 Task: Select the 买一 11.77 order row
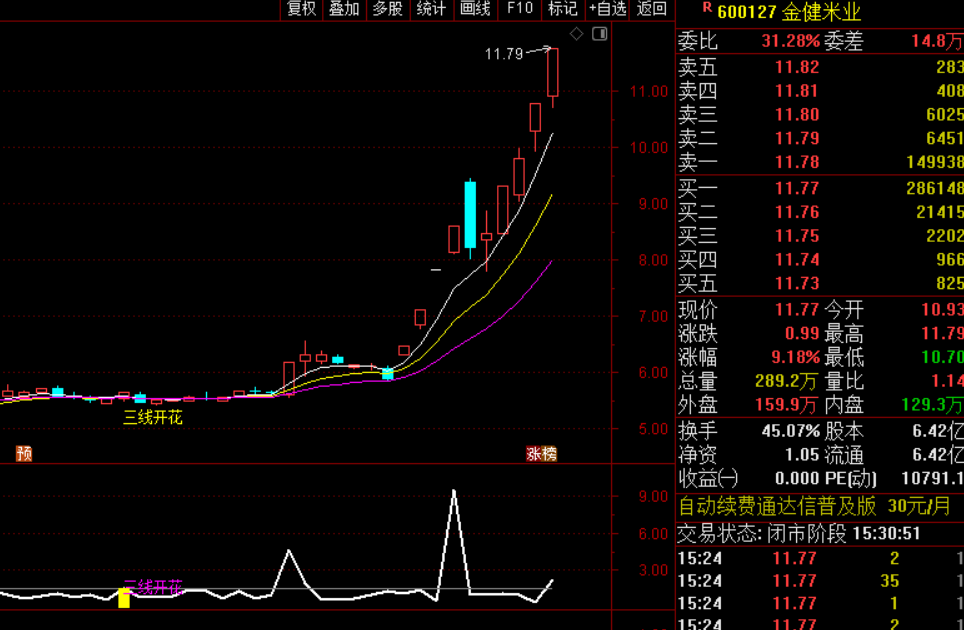820,188
